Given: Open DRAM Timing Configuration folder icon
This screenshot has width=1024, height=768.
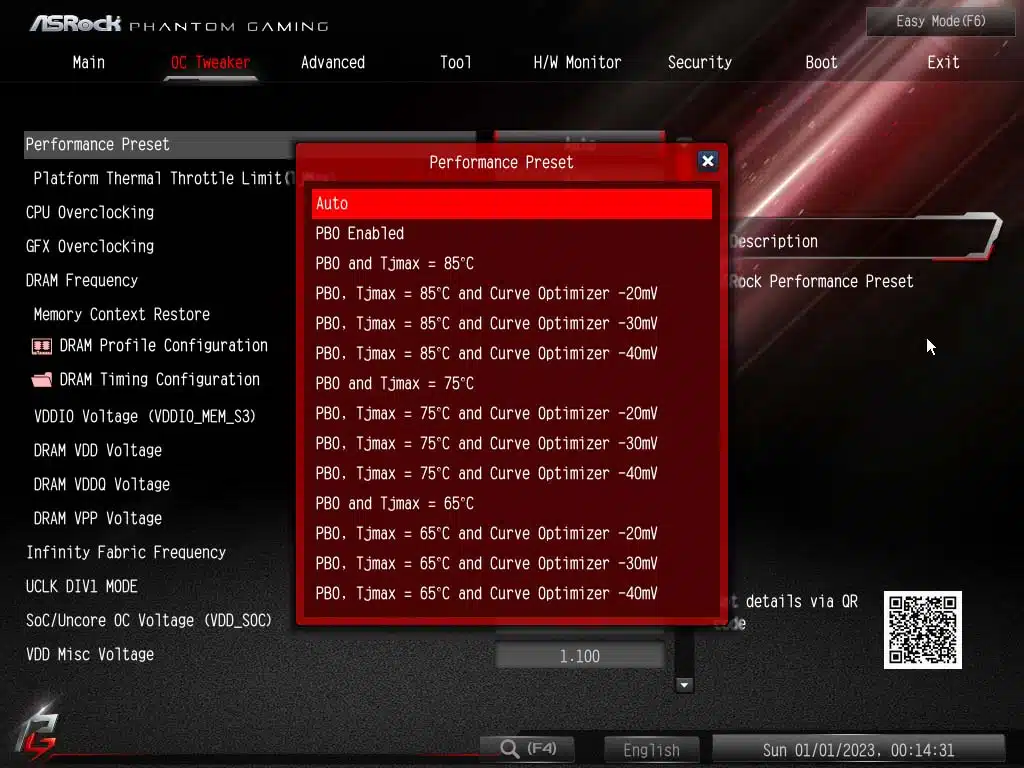Looking at the screenshot, I should [x=42, y=380].
